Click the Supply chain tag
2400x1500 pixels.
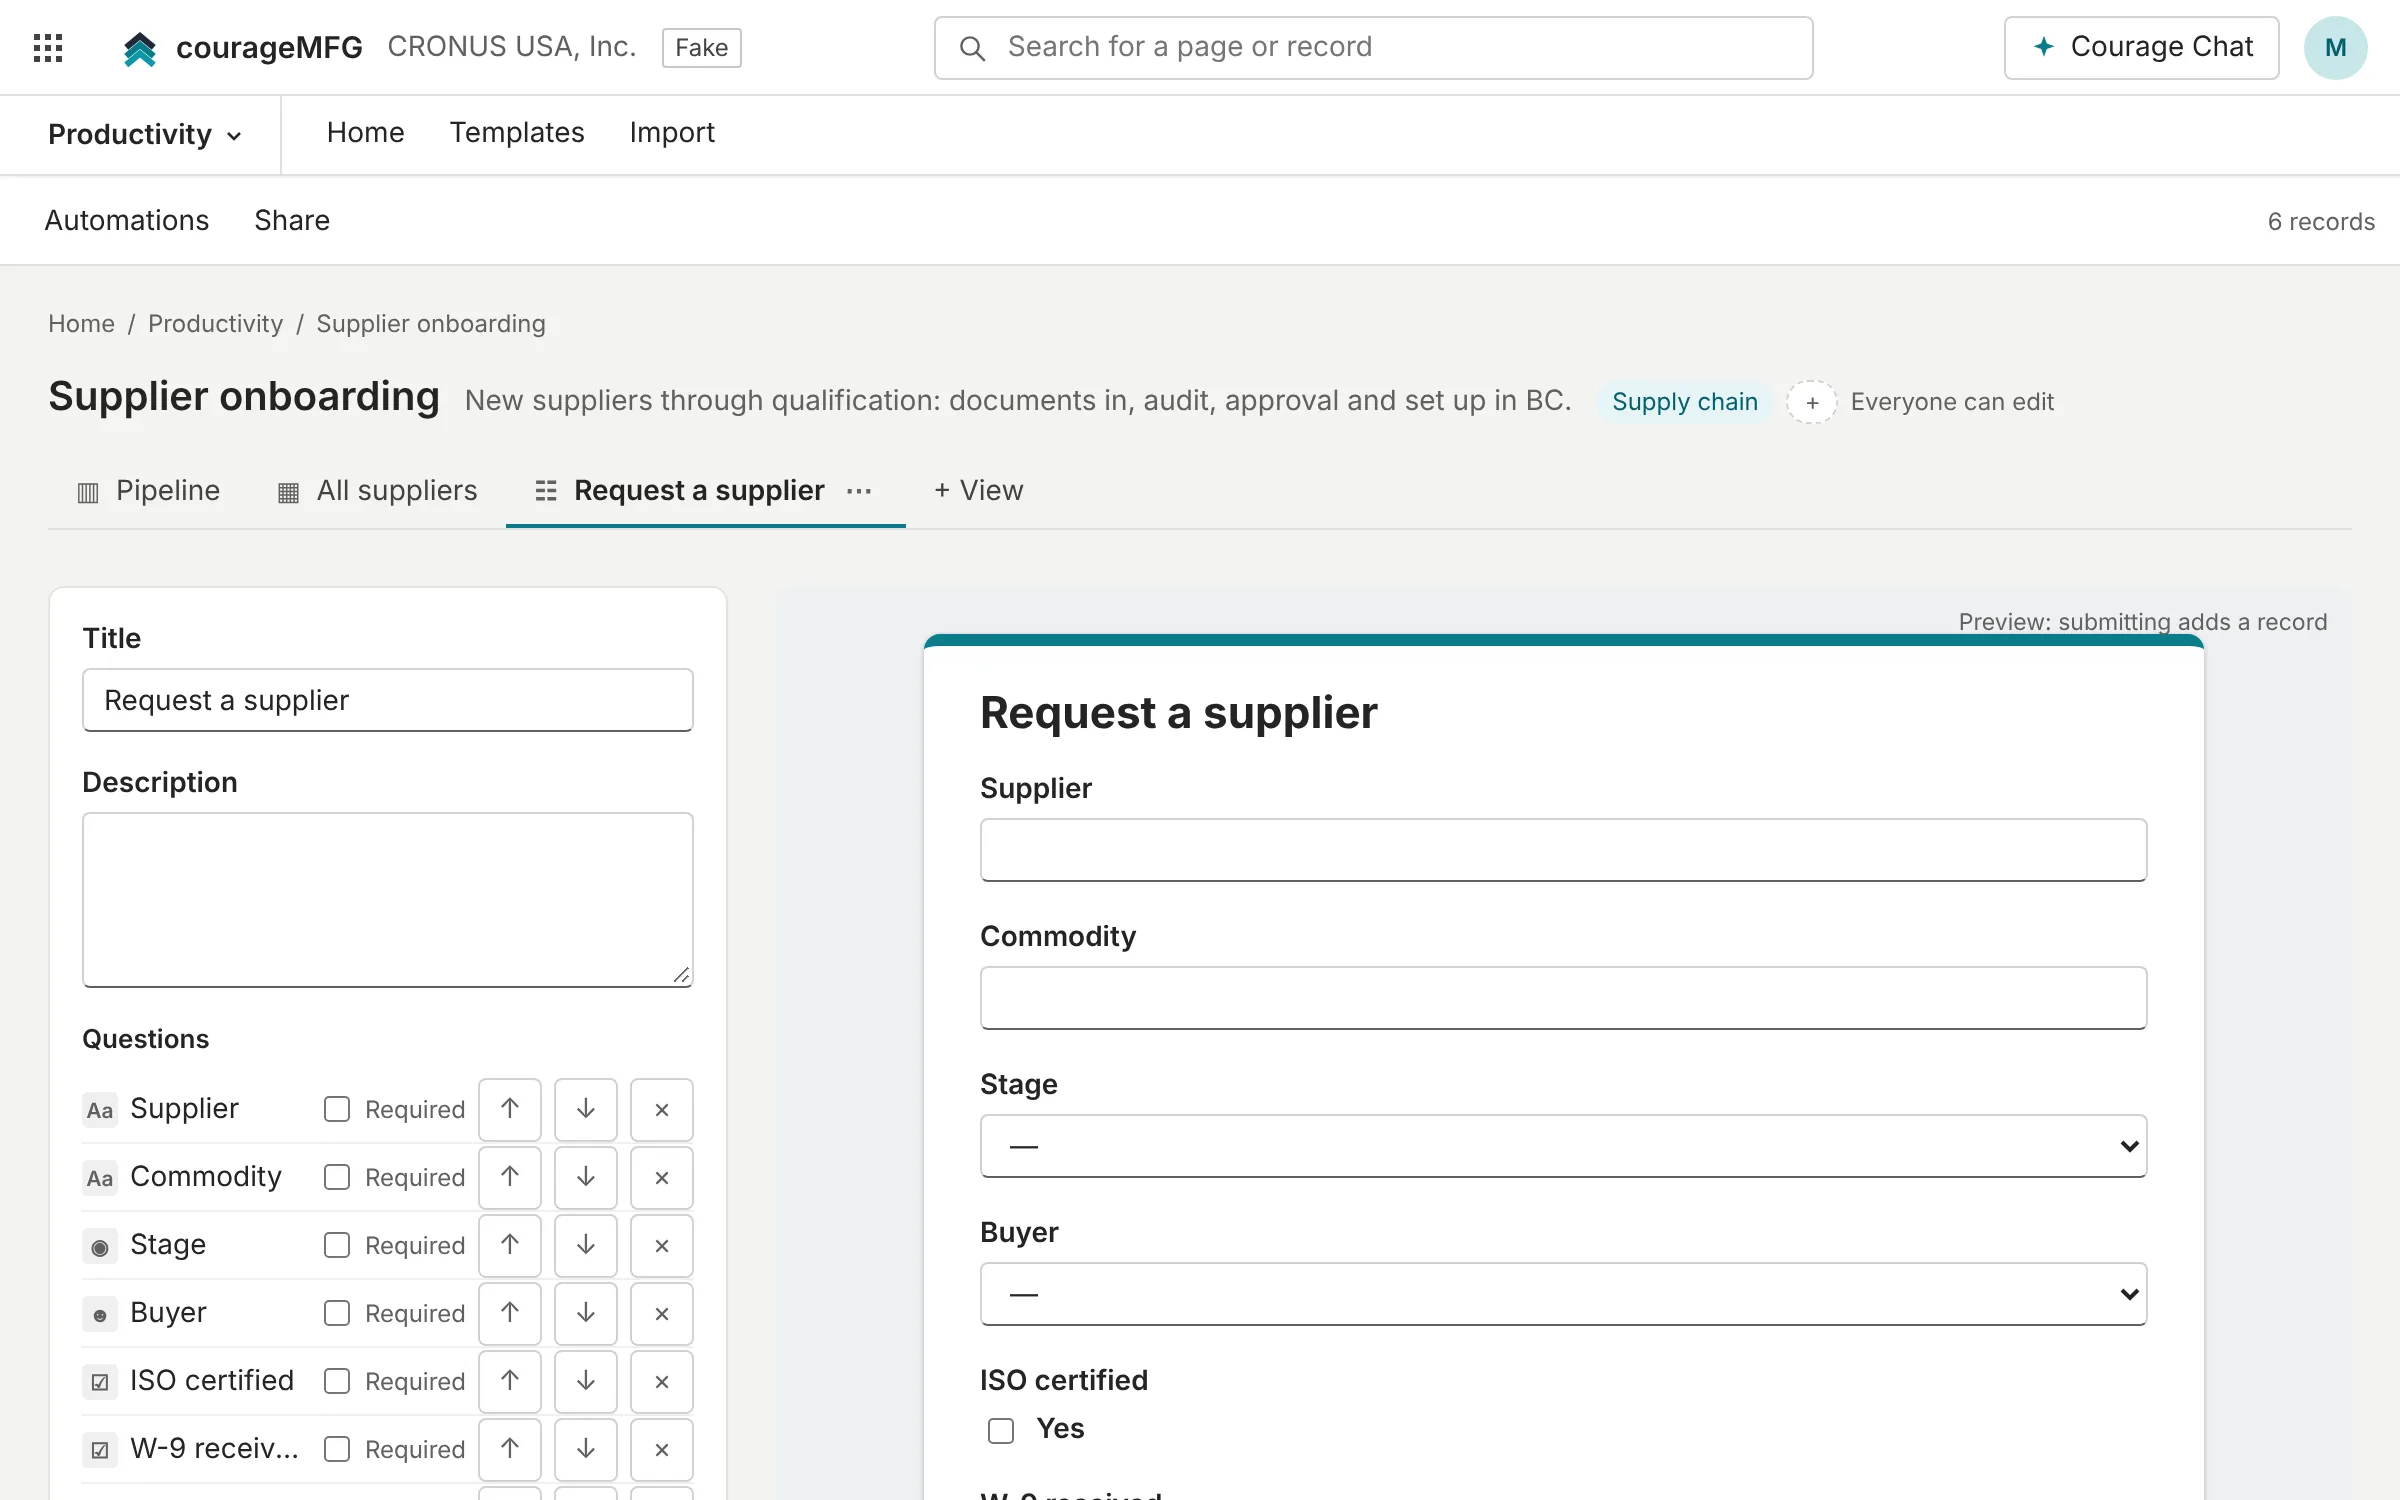[x=1684, y=402]
